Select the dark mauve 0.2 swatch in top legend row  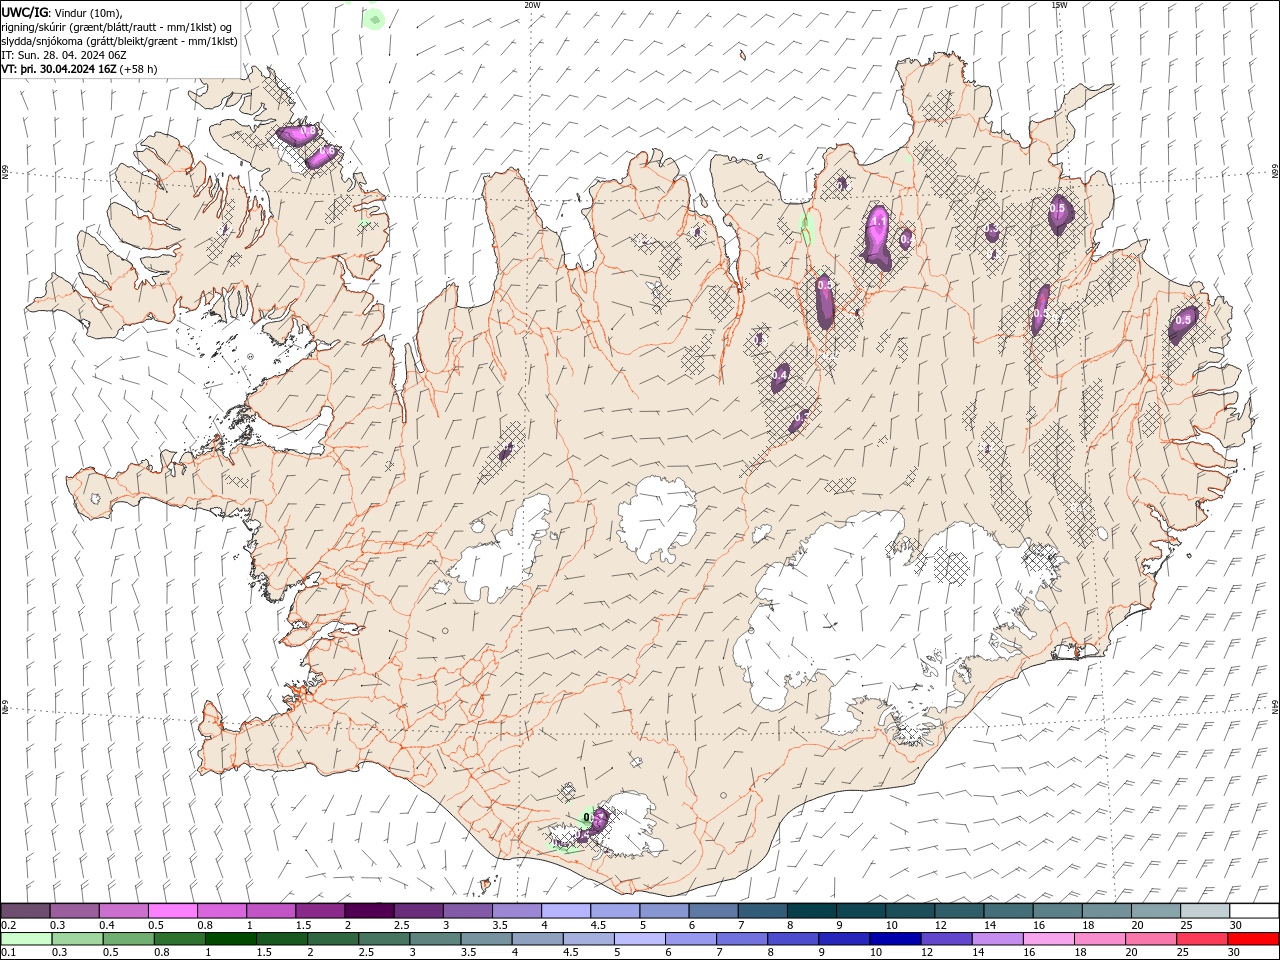[26, 910]
